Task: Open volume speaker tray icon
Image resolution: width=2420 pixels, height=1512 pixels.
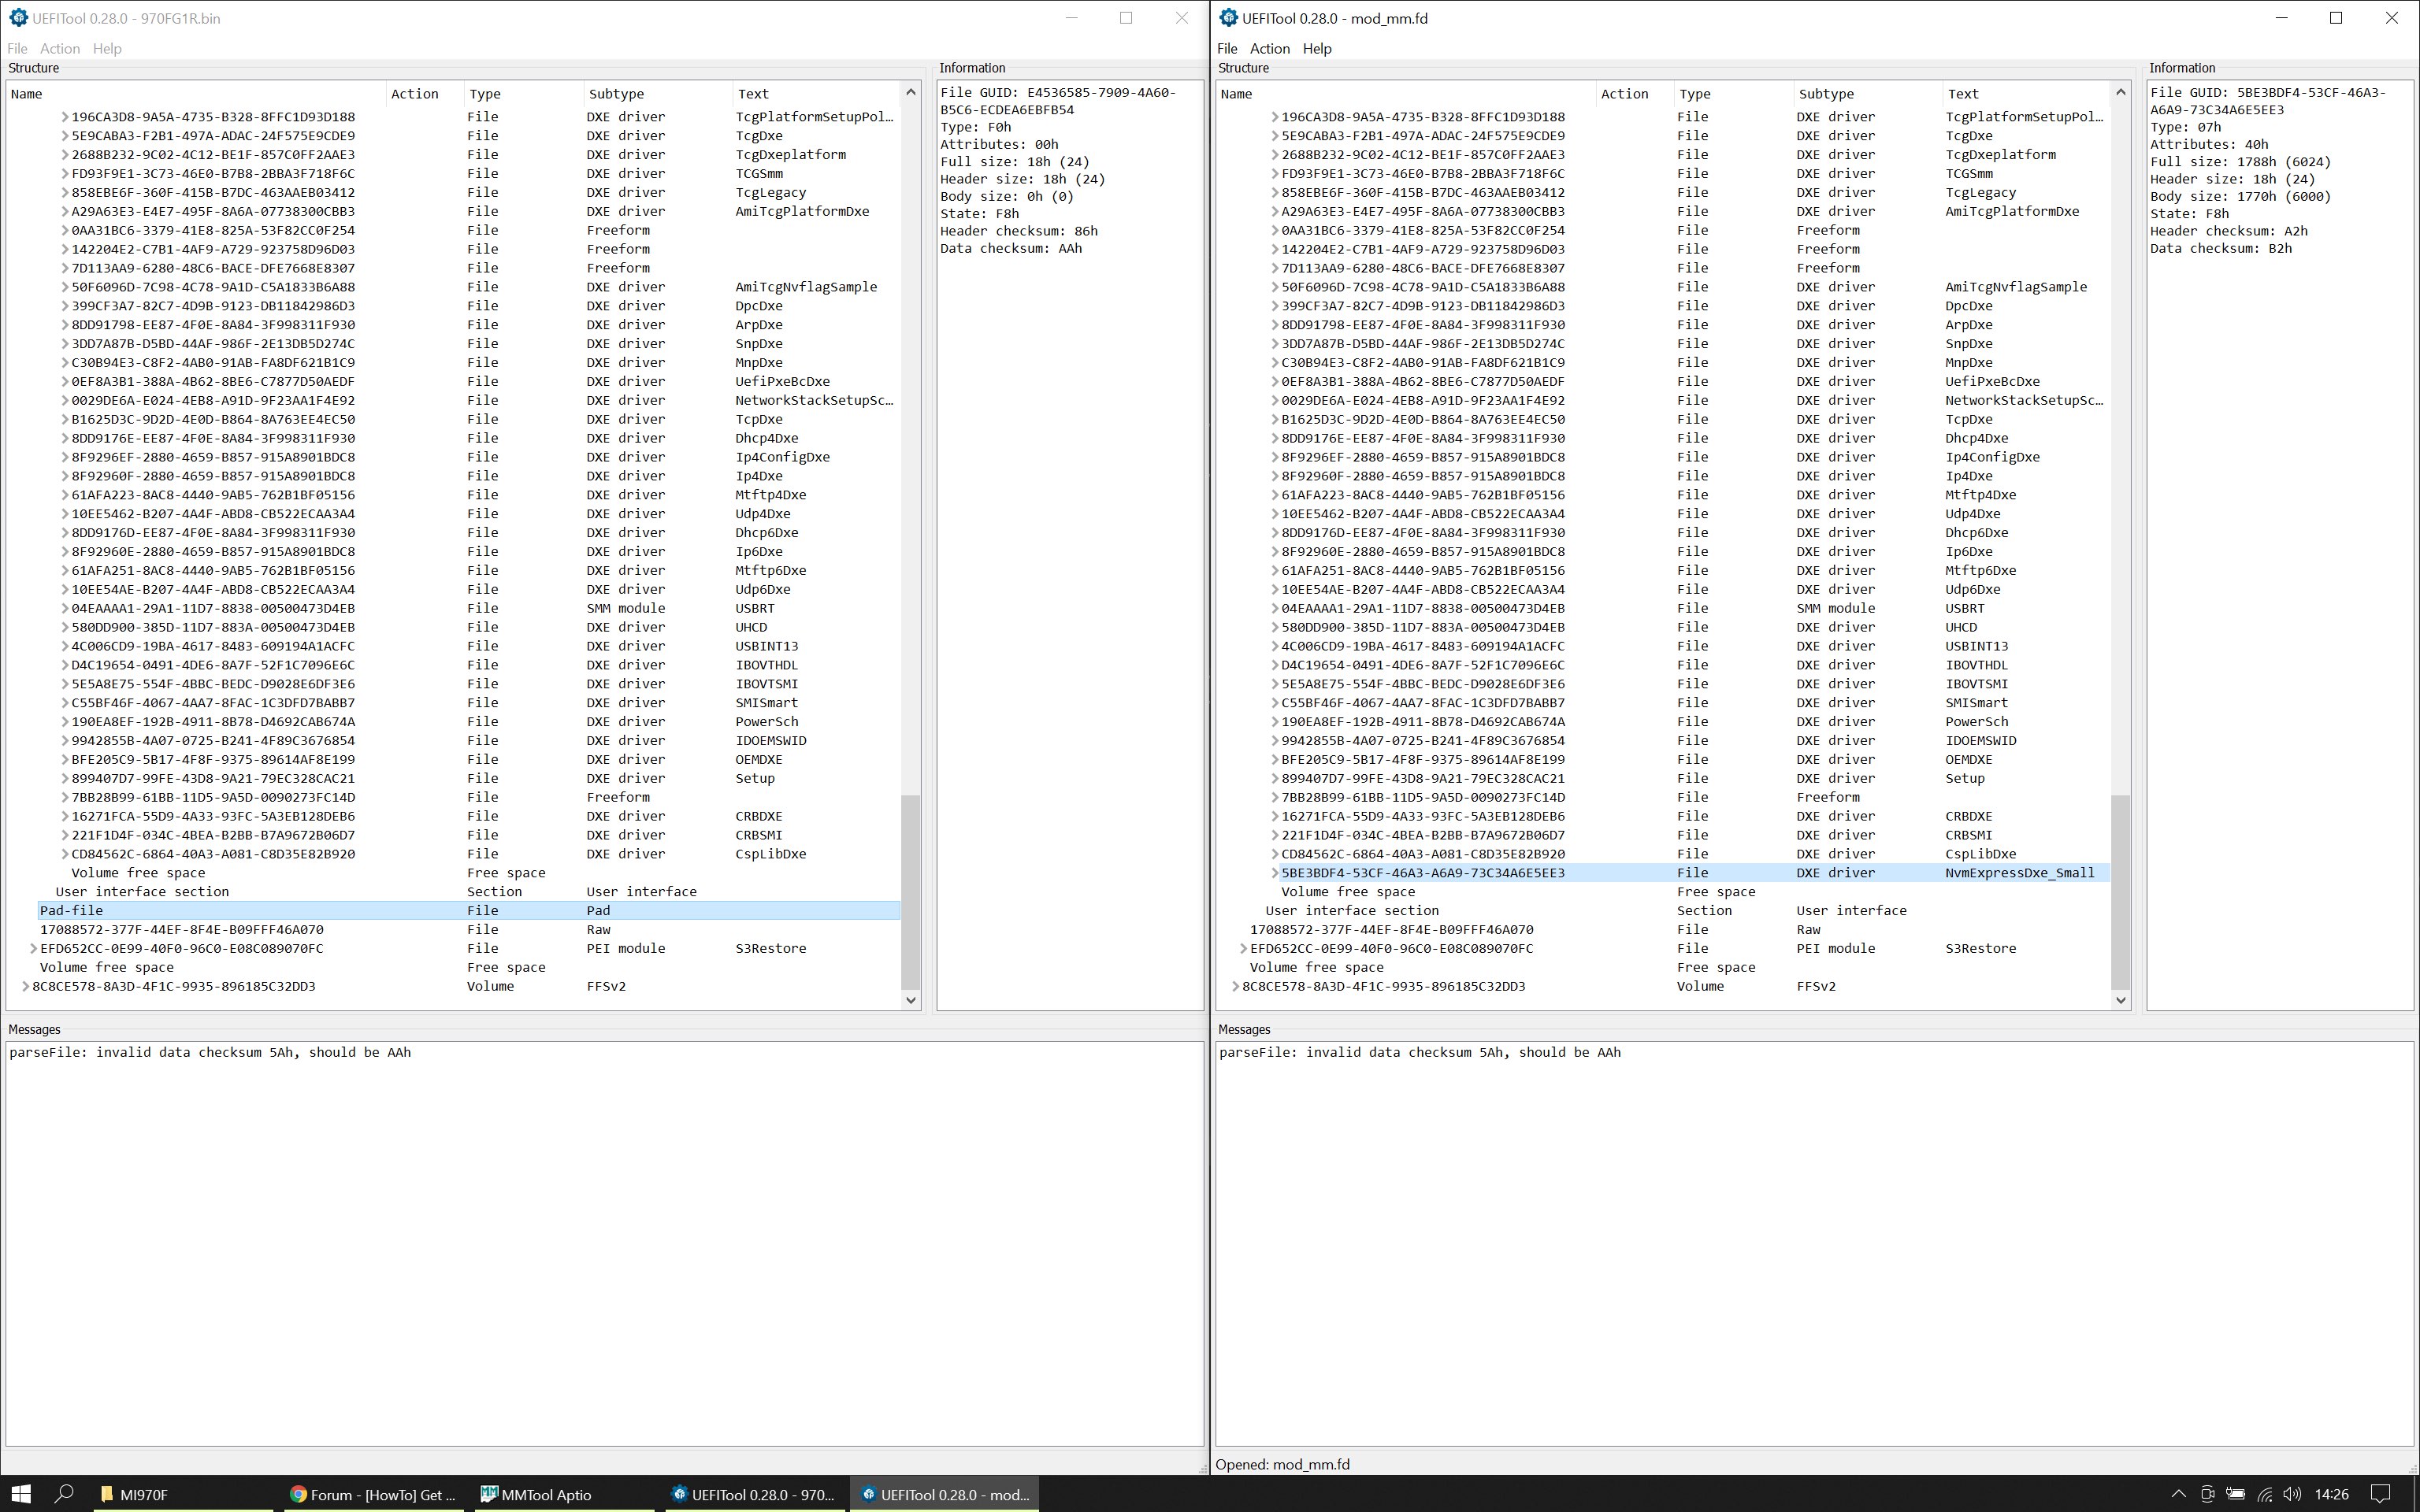Action: point(2293,1494)
